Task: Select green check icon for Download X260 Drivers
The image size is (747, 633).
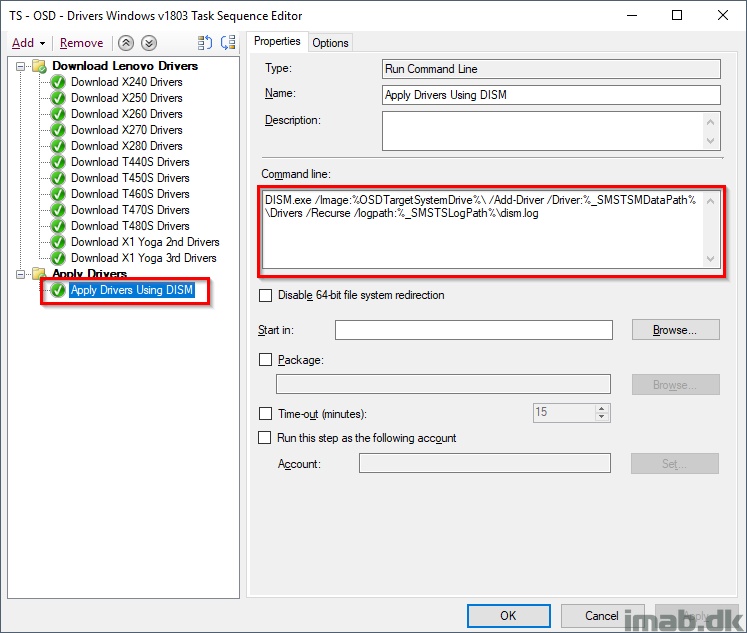Action: pos(58,114)
